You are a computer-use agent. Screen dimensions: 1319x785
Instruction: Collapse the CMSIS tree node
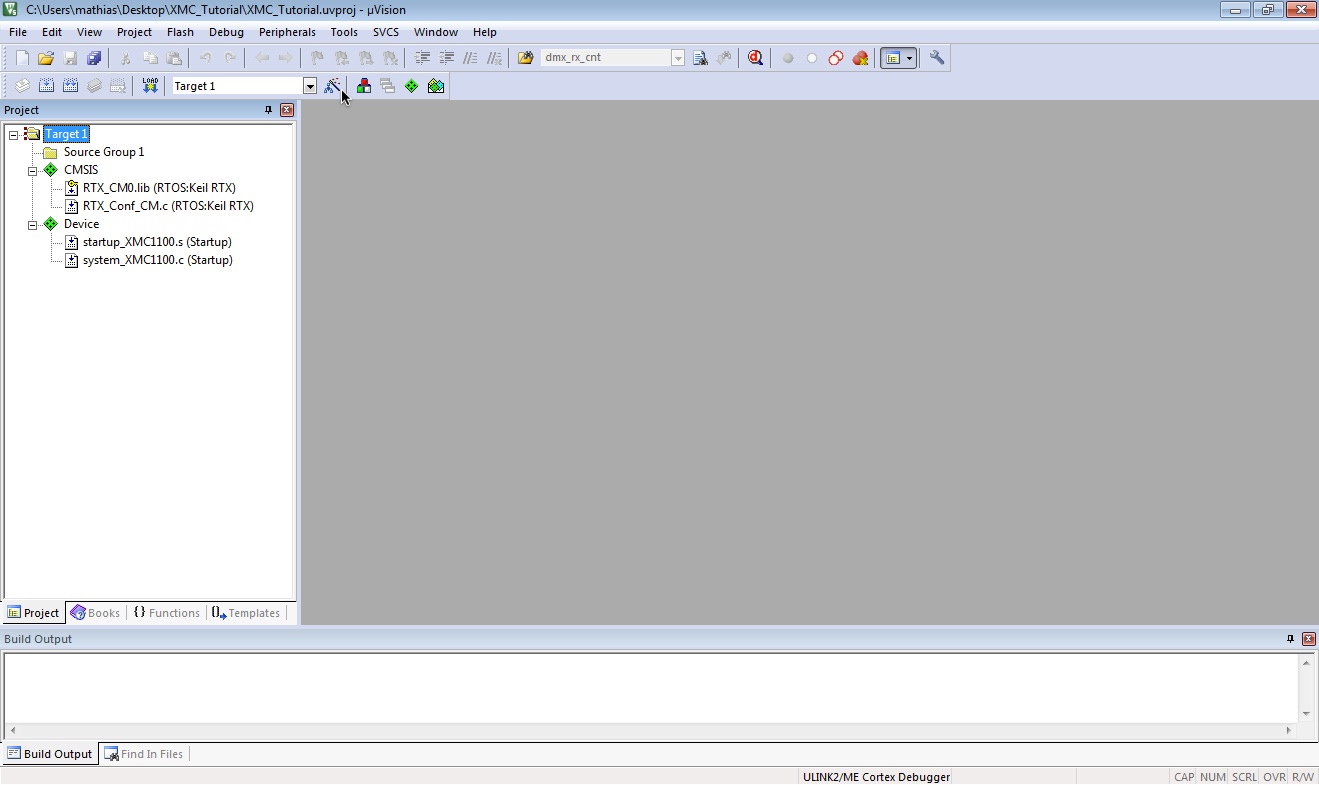pos(32,170)
